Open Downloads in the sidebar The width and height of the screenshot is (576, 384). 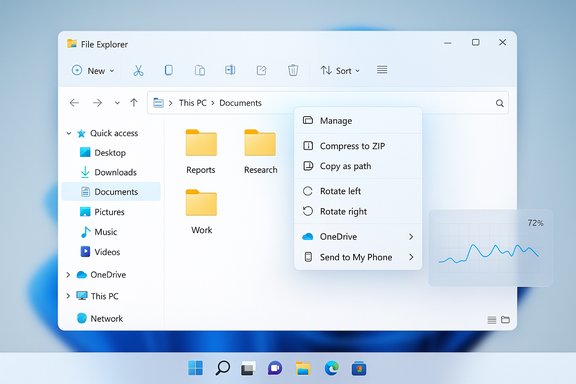(x=108, y=172)
